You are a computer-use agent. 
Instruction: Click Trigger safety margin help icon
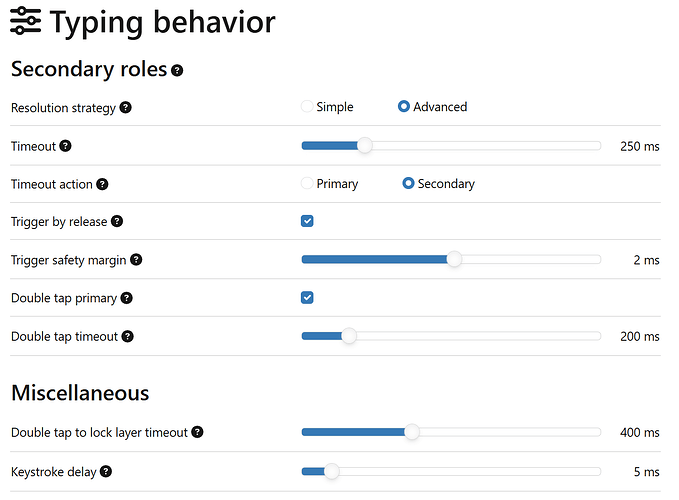[136, 260]
